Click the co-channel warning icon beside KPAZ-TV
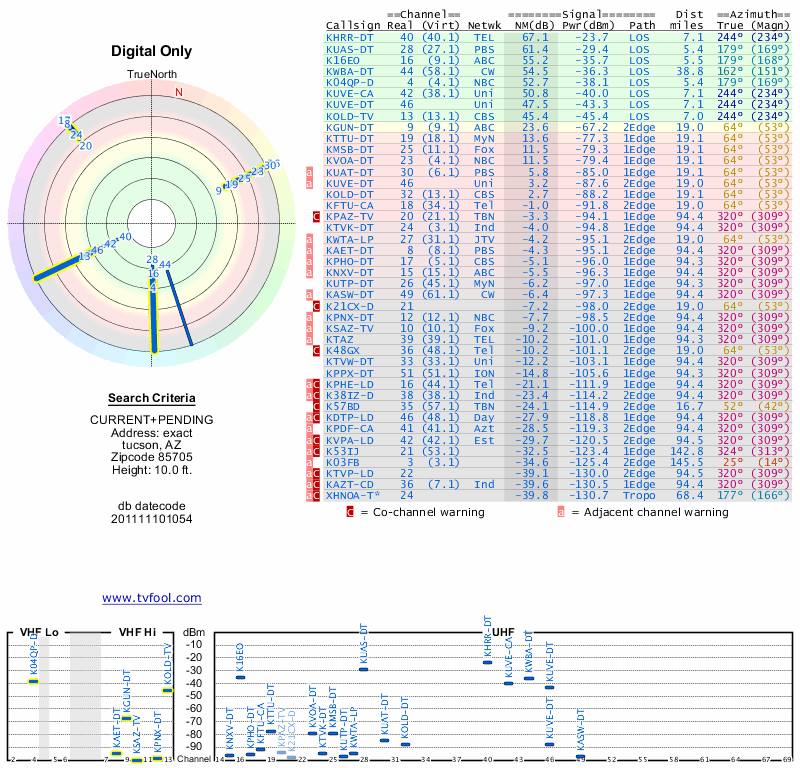Image resolution: width=800 pixels, height=768 pixels. pyautogui.click(x=316, y=216)
